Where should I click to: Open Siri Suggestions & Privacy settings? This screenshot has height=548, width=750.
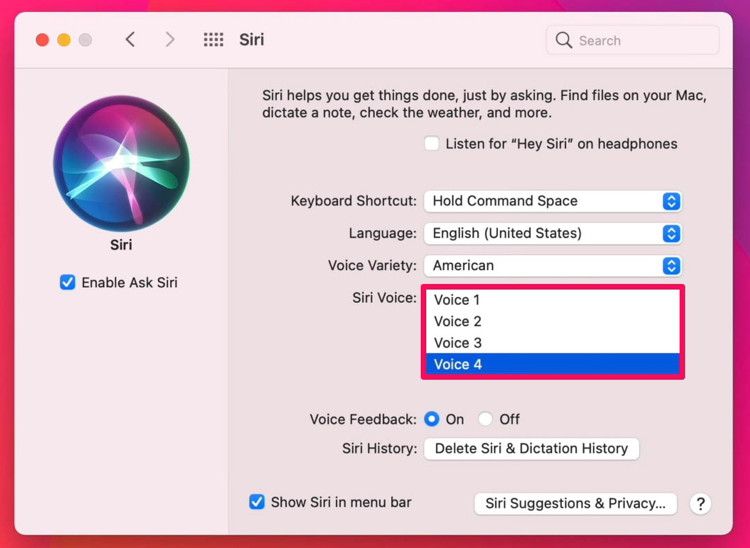click(x=575, y=504)
